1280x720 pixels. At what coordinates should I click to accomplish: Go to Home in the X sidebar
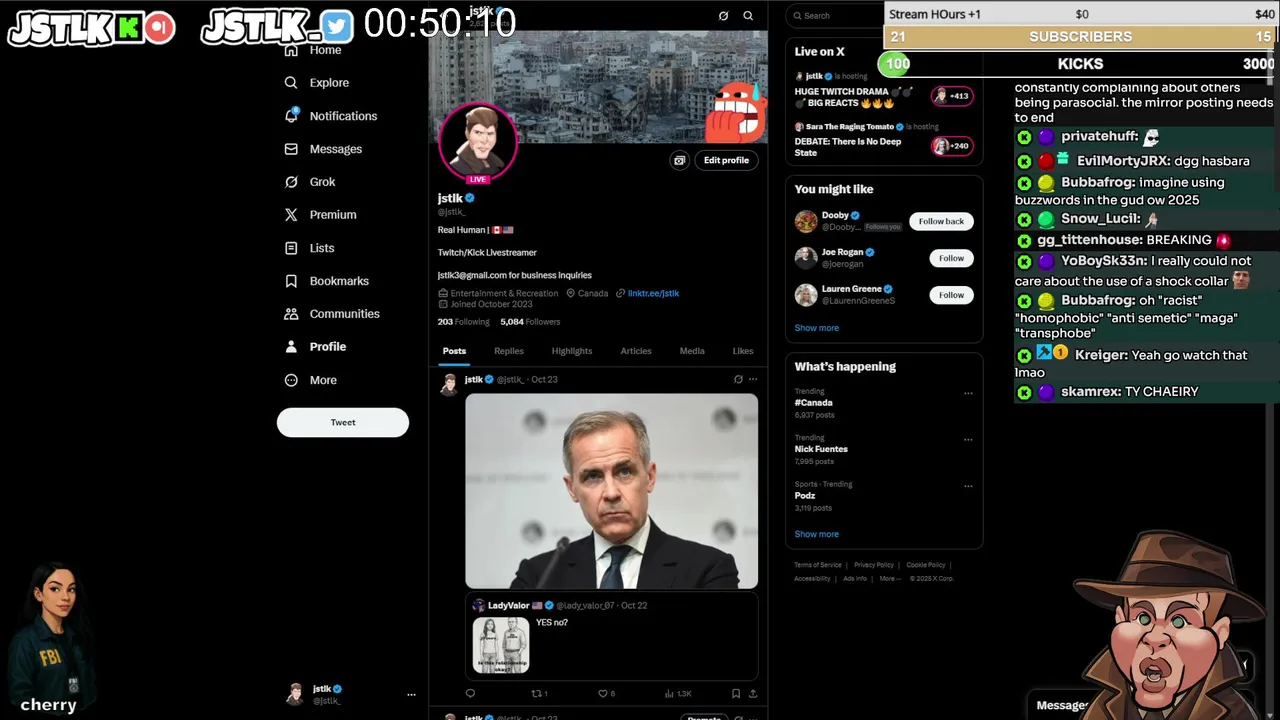click(325, 50)
